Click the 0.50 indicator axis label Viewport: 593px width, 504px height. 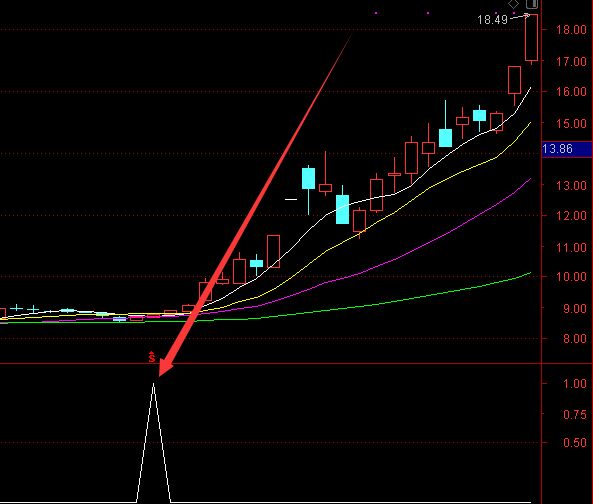pyautogui.click(x=574, y=442)
